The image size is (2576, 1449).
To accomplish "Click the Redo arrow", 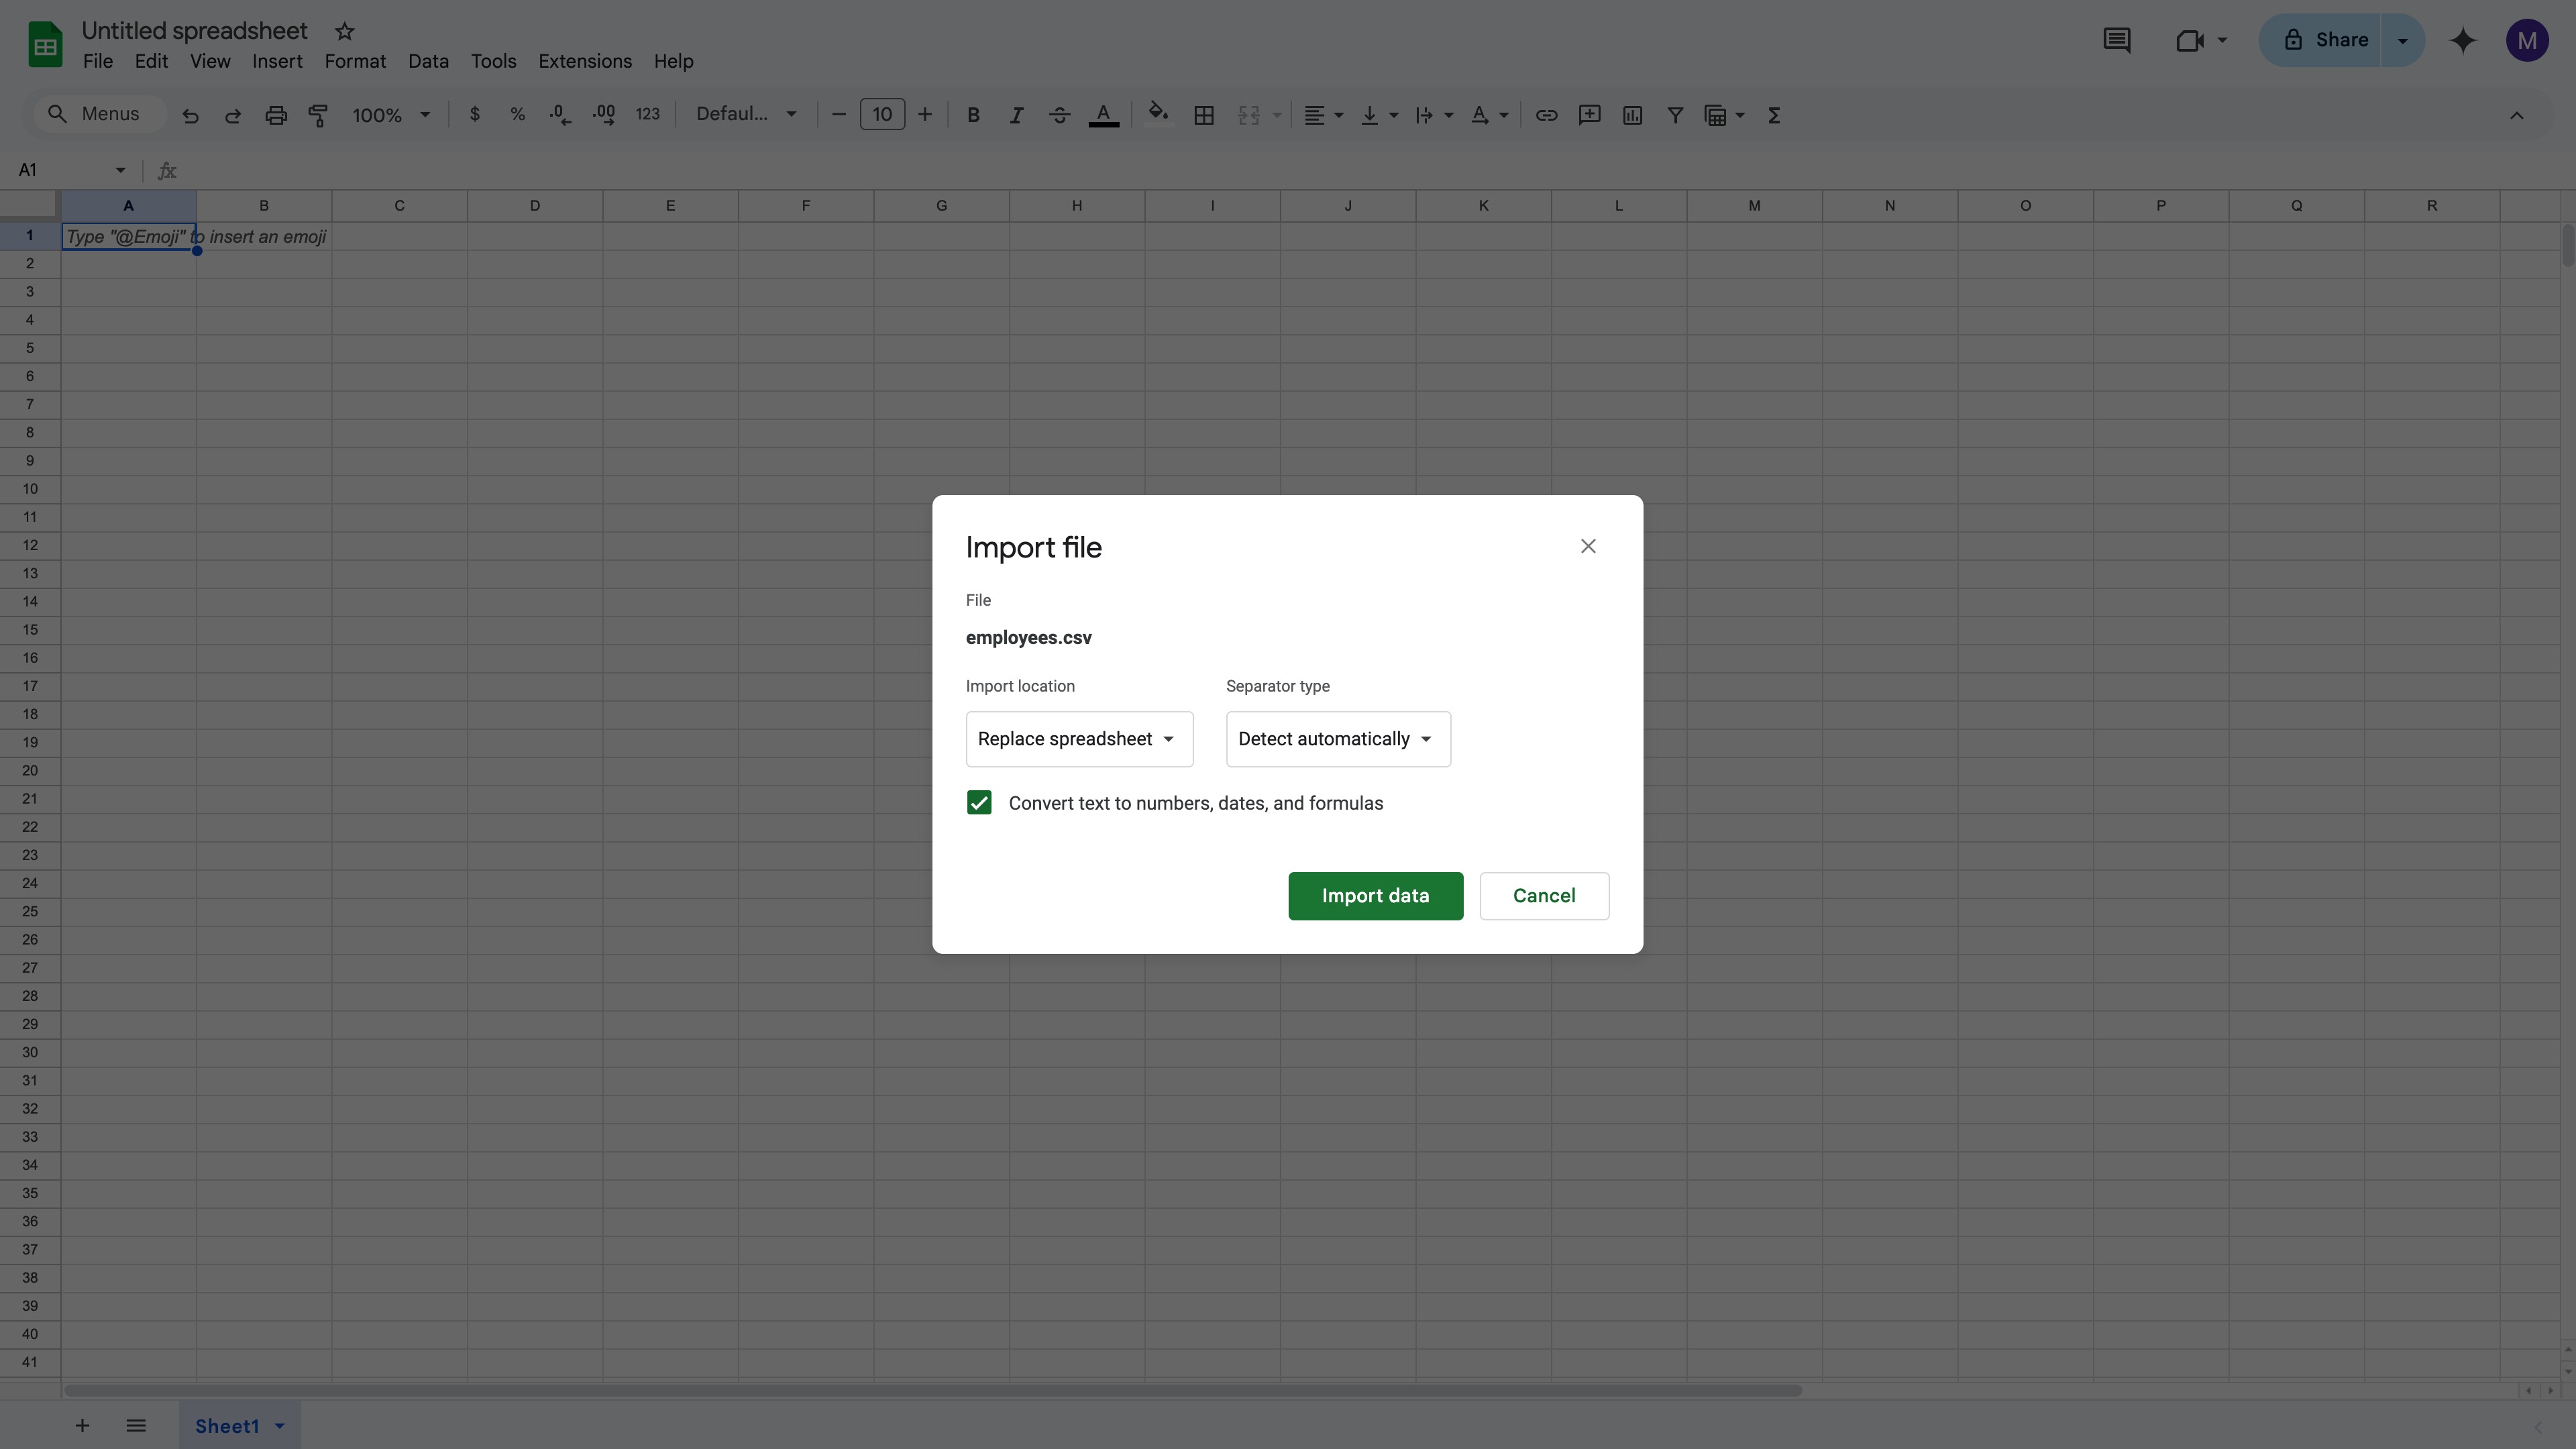I will (x=233, y=115).
